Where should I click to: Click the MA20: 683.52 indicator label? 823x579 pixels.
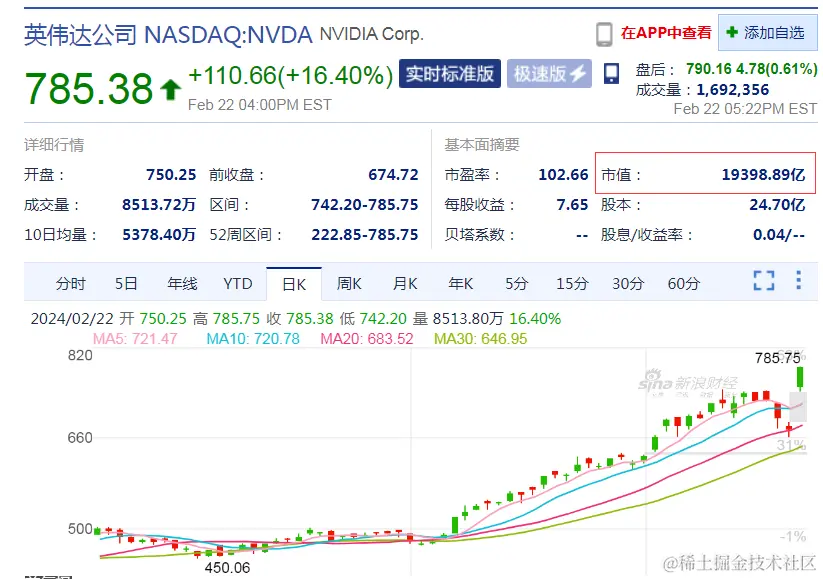click(367, 339)
